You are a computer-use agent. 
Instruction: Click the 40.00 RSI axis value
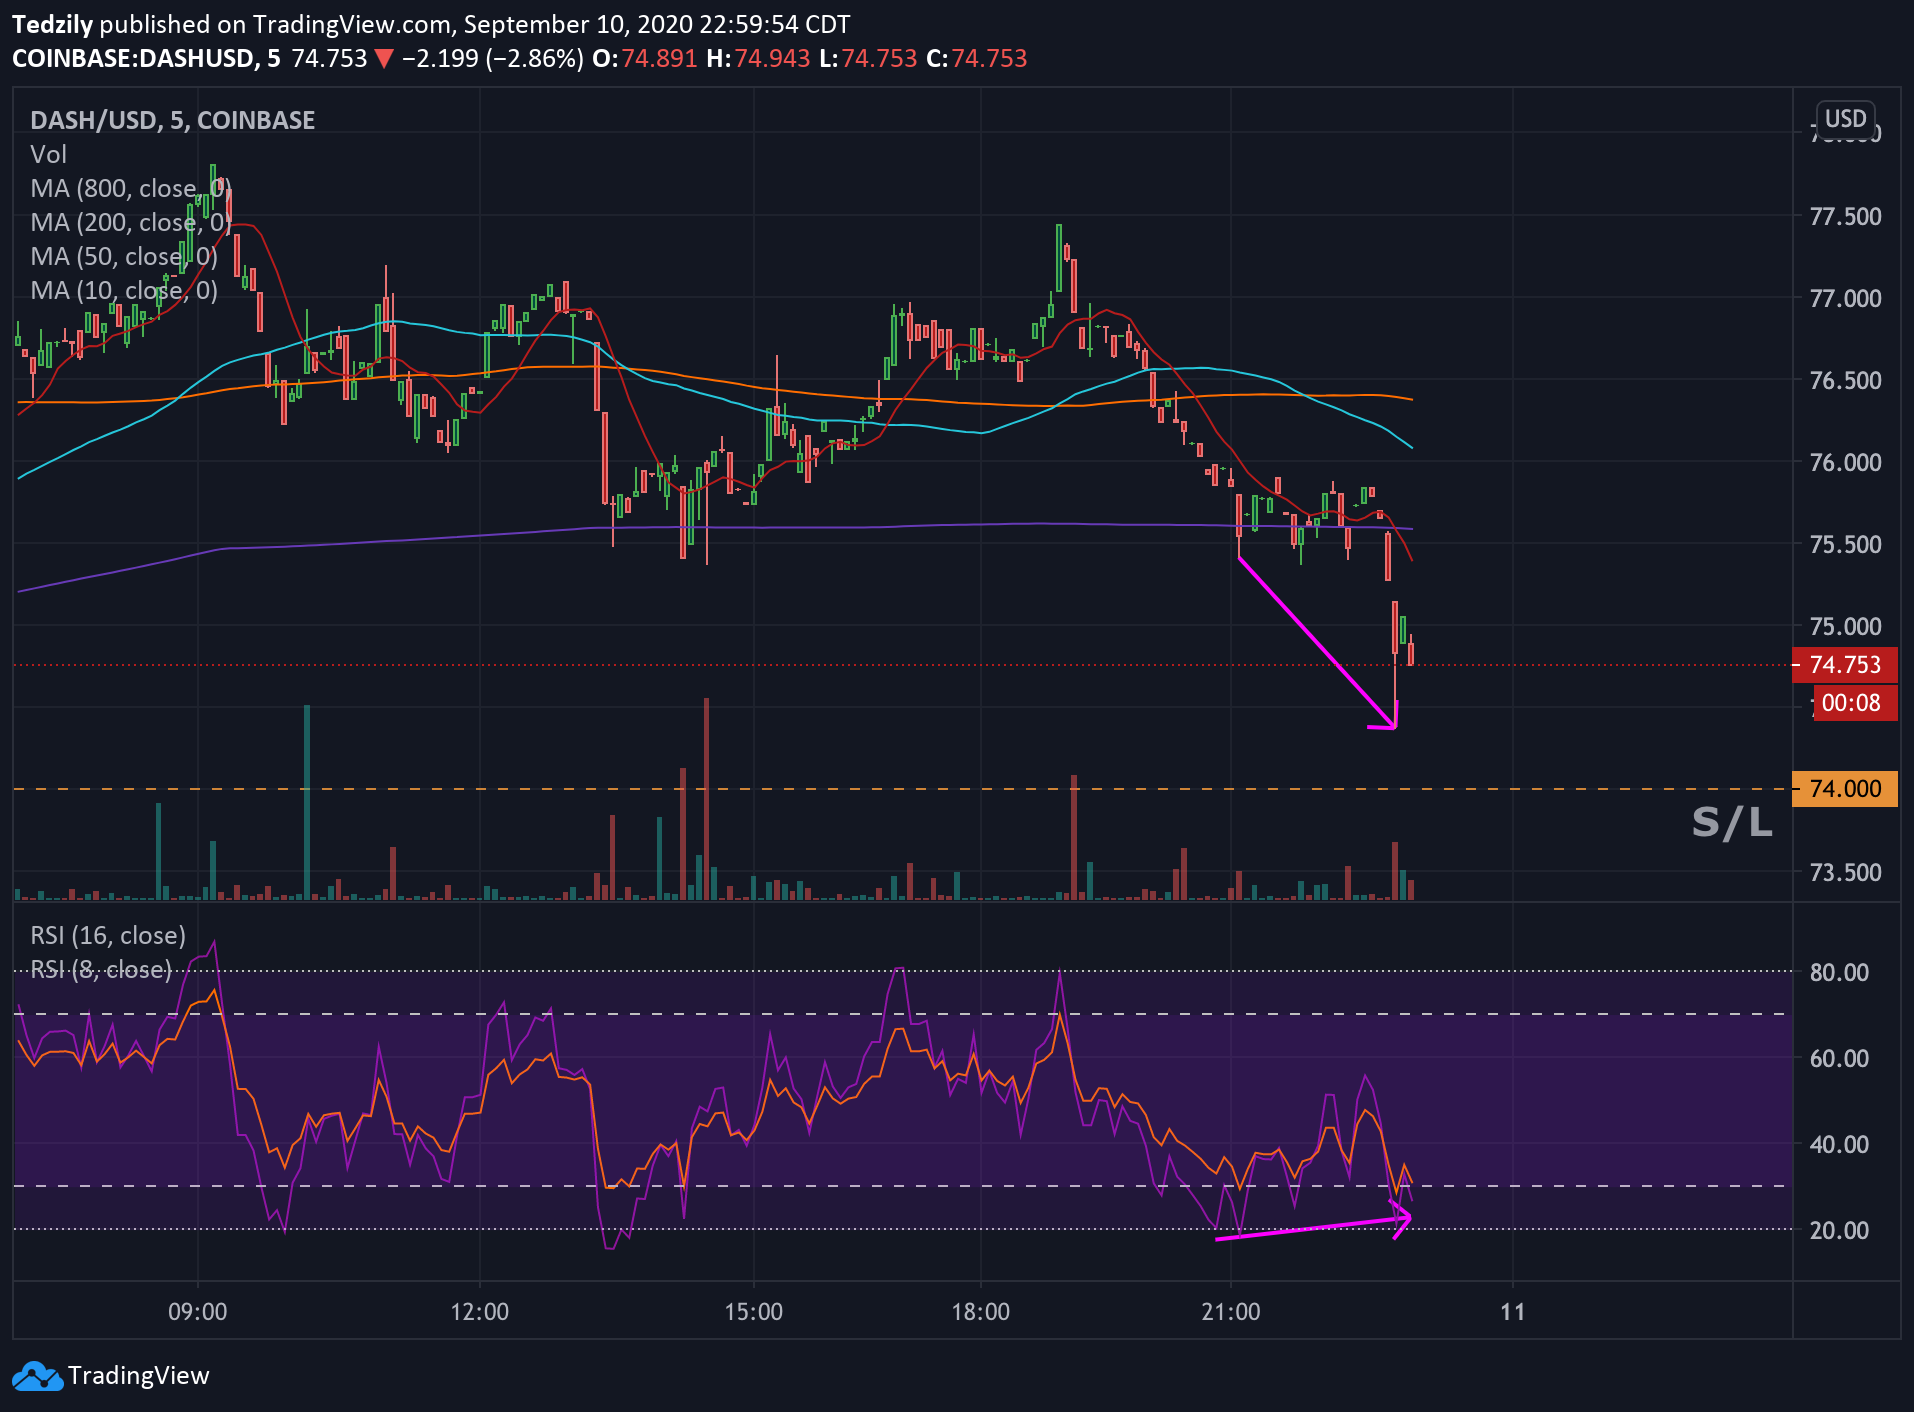point(1839,1145)
